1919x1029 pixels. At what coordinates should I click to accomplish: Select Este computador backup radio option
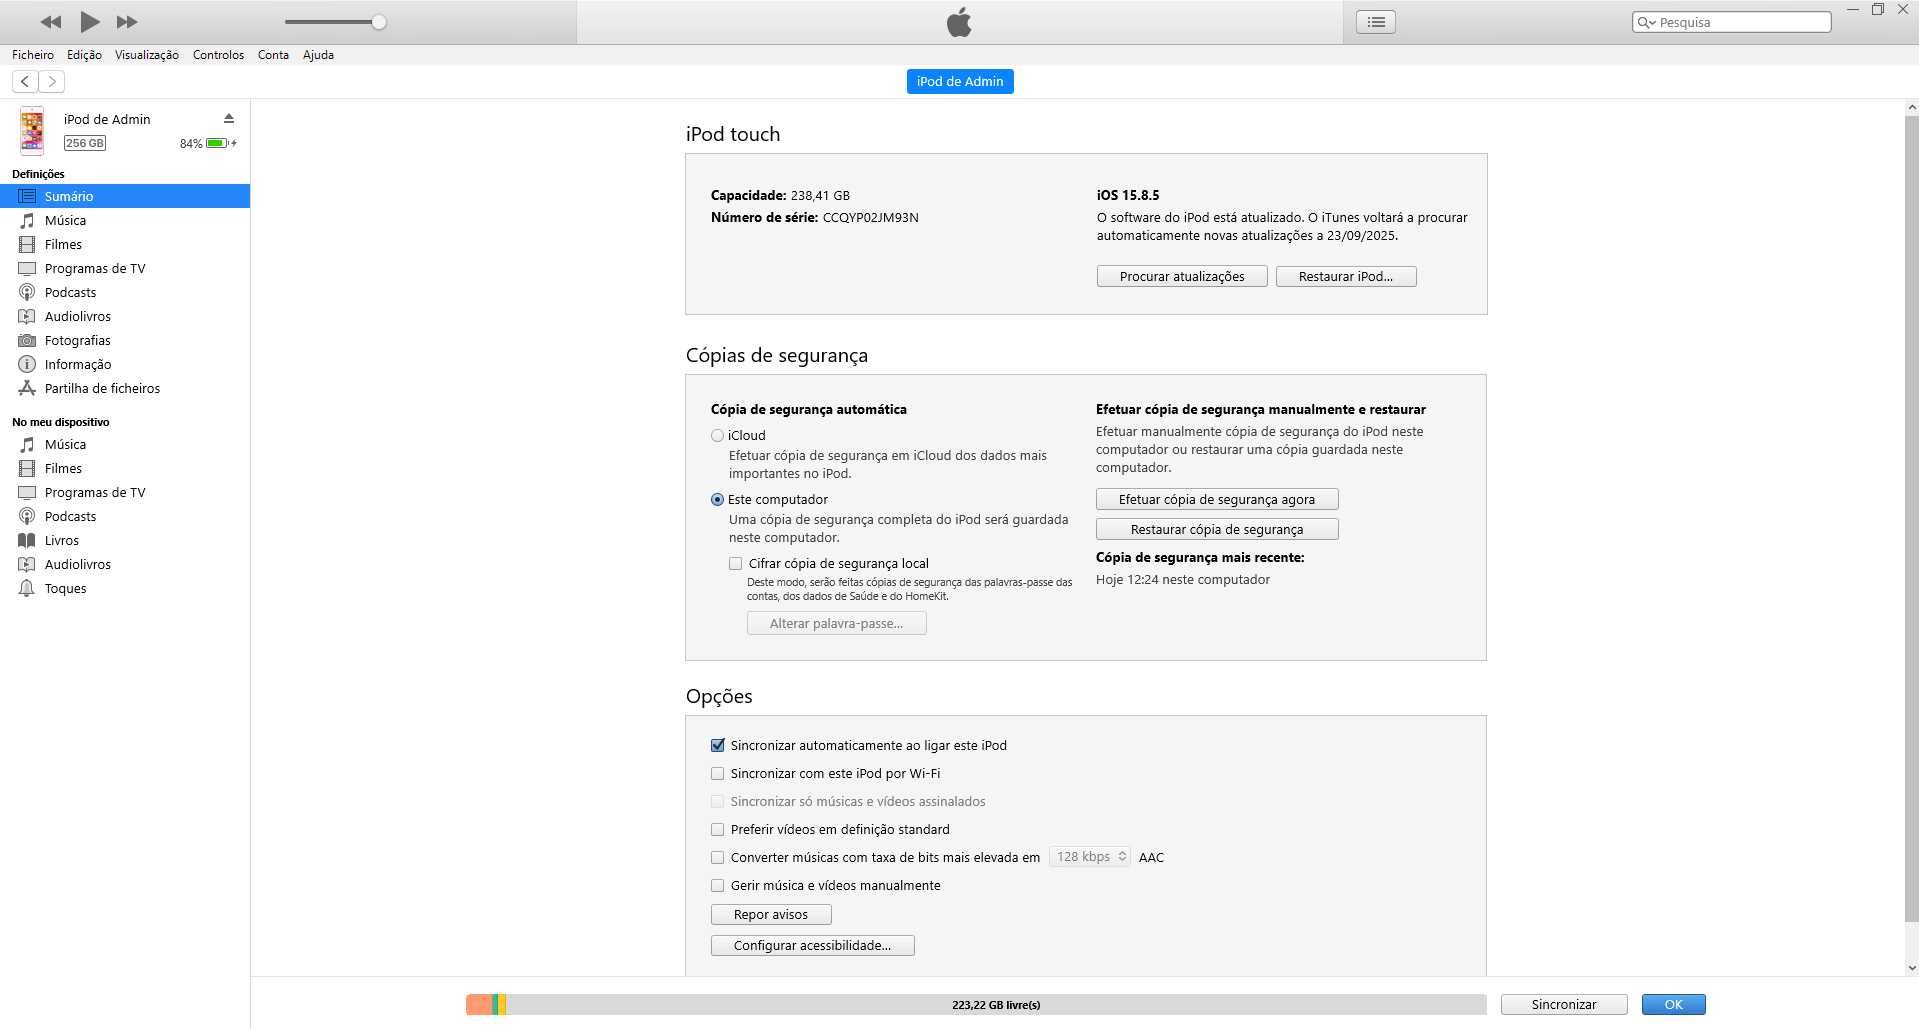717,499
